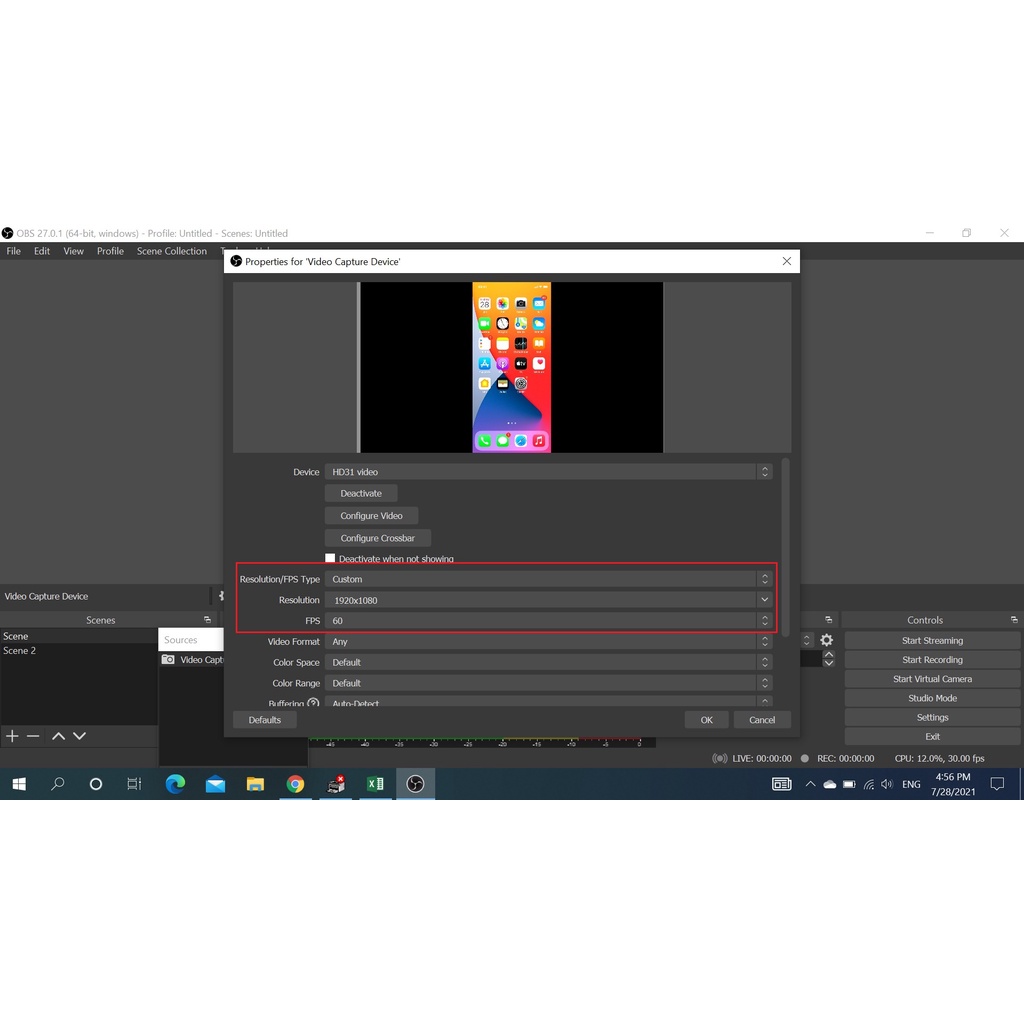Click the Buffering help question mark icon
This screenshot has height=1024, width=1024.
313,704
